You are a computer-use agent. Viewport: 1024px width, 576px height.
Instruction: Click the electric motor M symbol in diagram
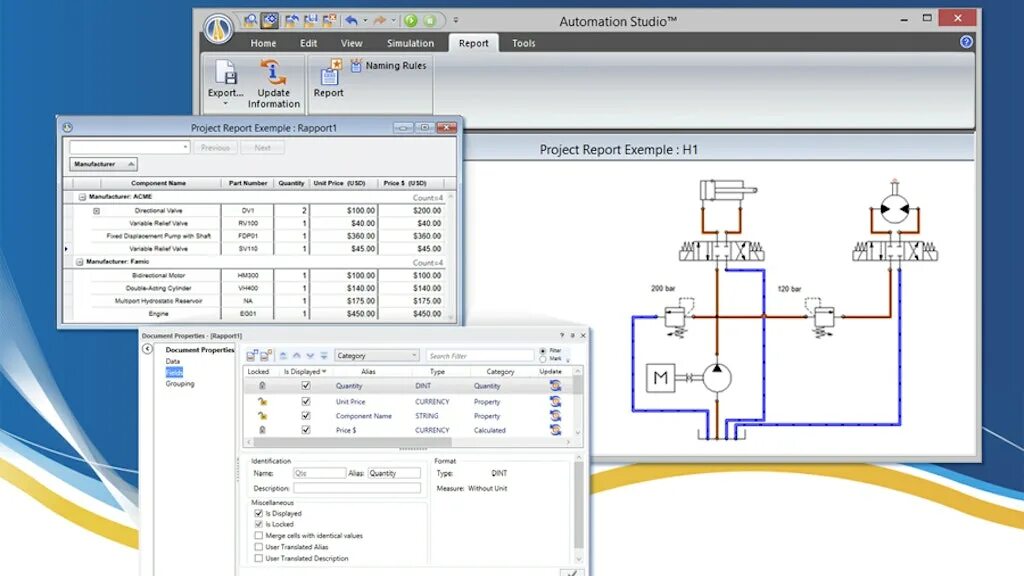pyautogui.click(x=660, y=377)
